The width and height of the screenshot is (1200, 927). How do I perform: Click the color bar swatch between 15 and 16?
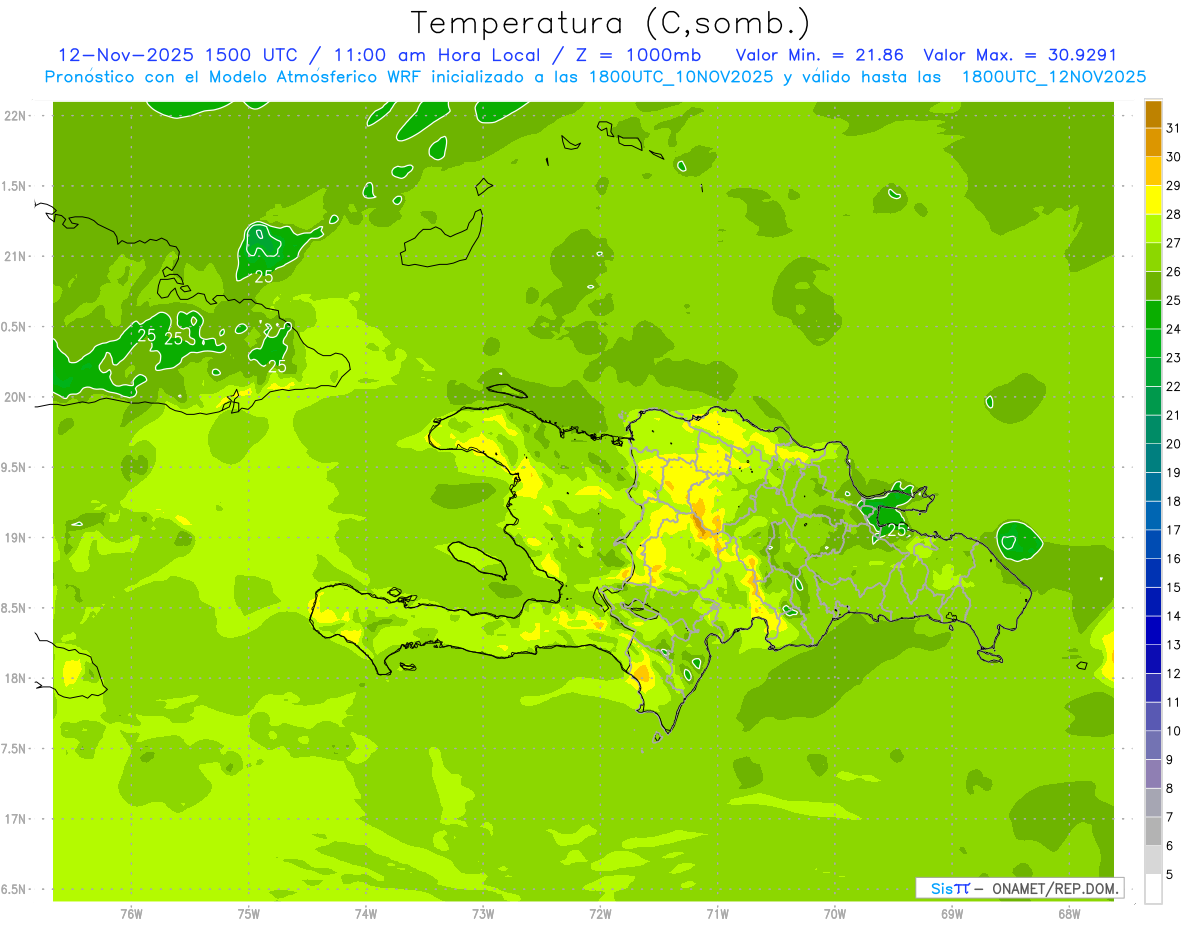(x=1153, y=573)
